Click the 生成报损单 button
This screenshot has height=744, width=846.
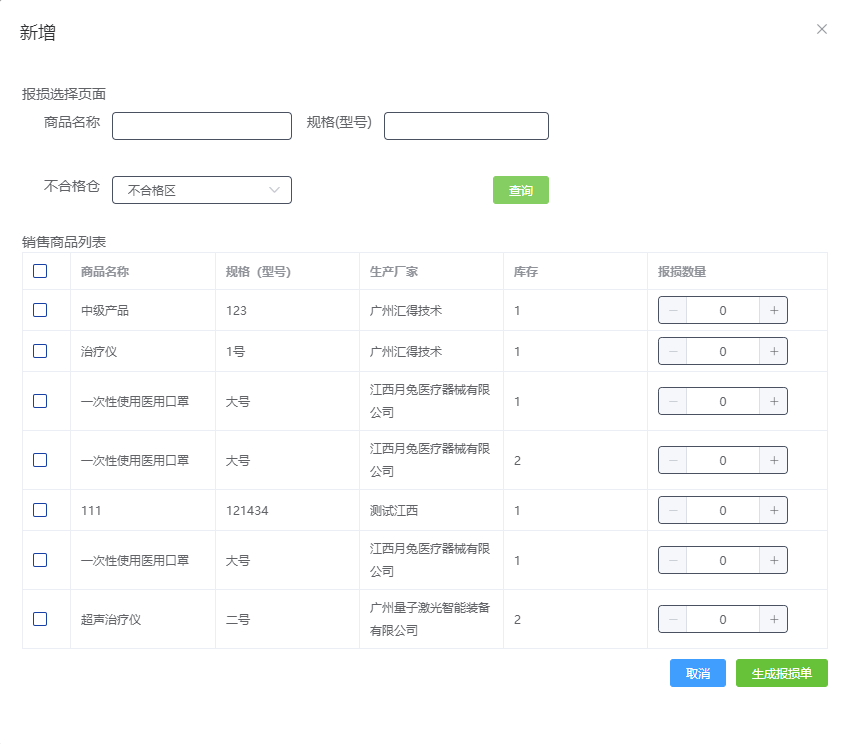tap(781, 674)
